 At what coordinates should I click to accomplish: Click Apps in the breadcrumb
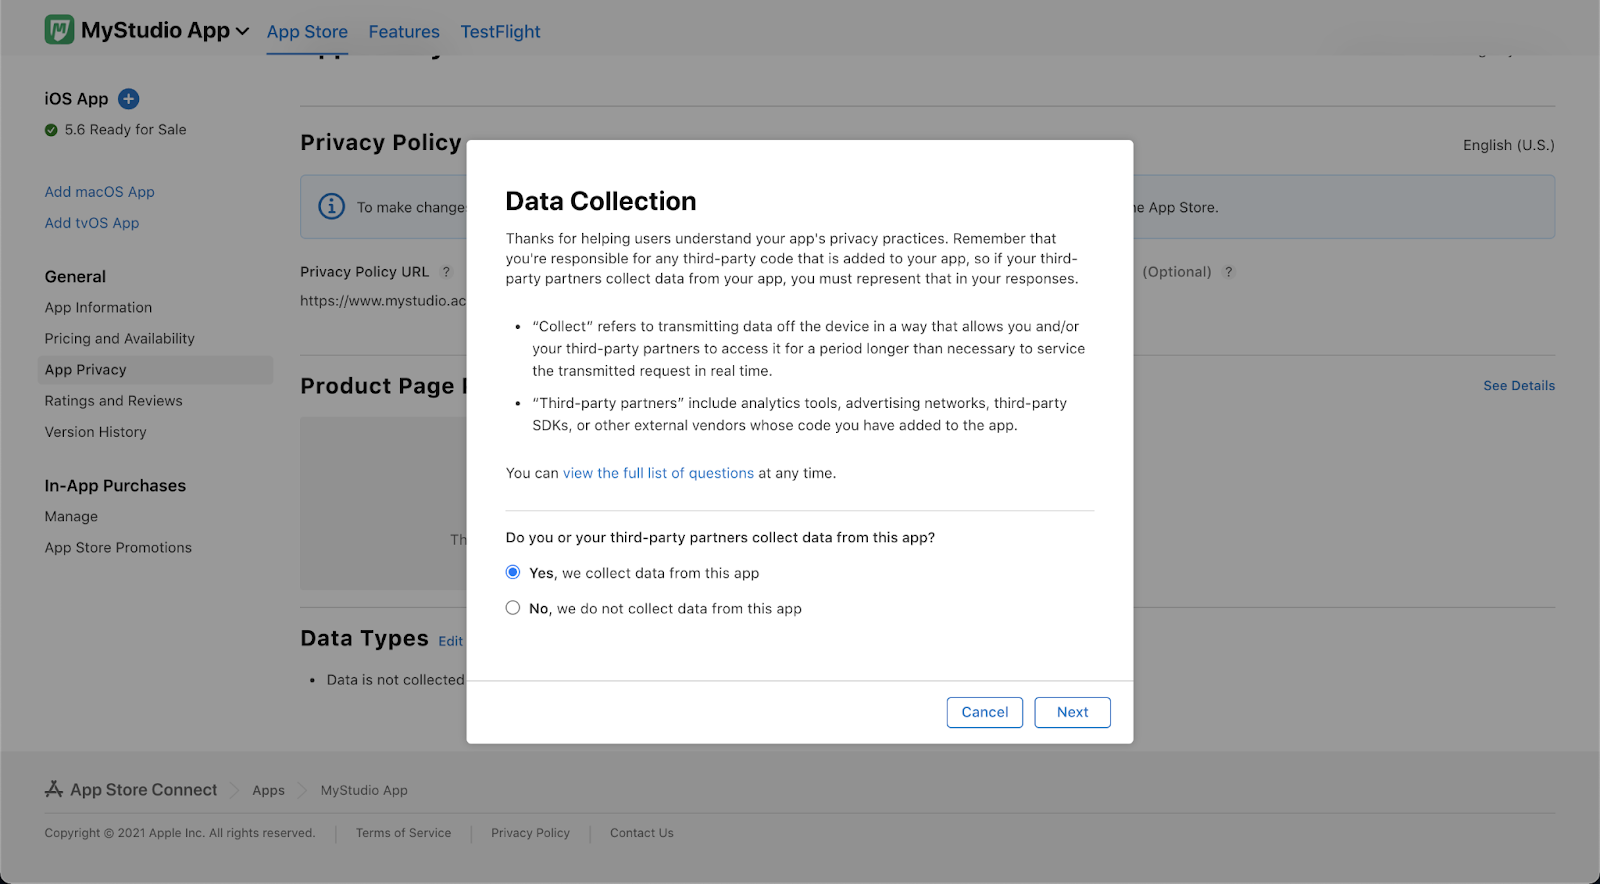point(268,790)
